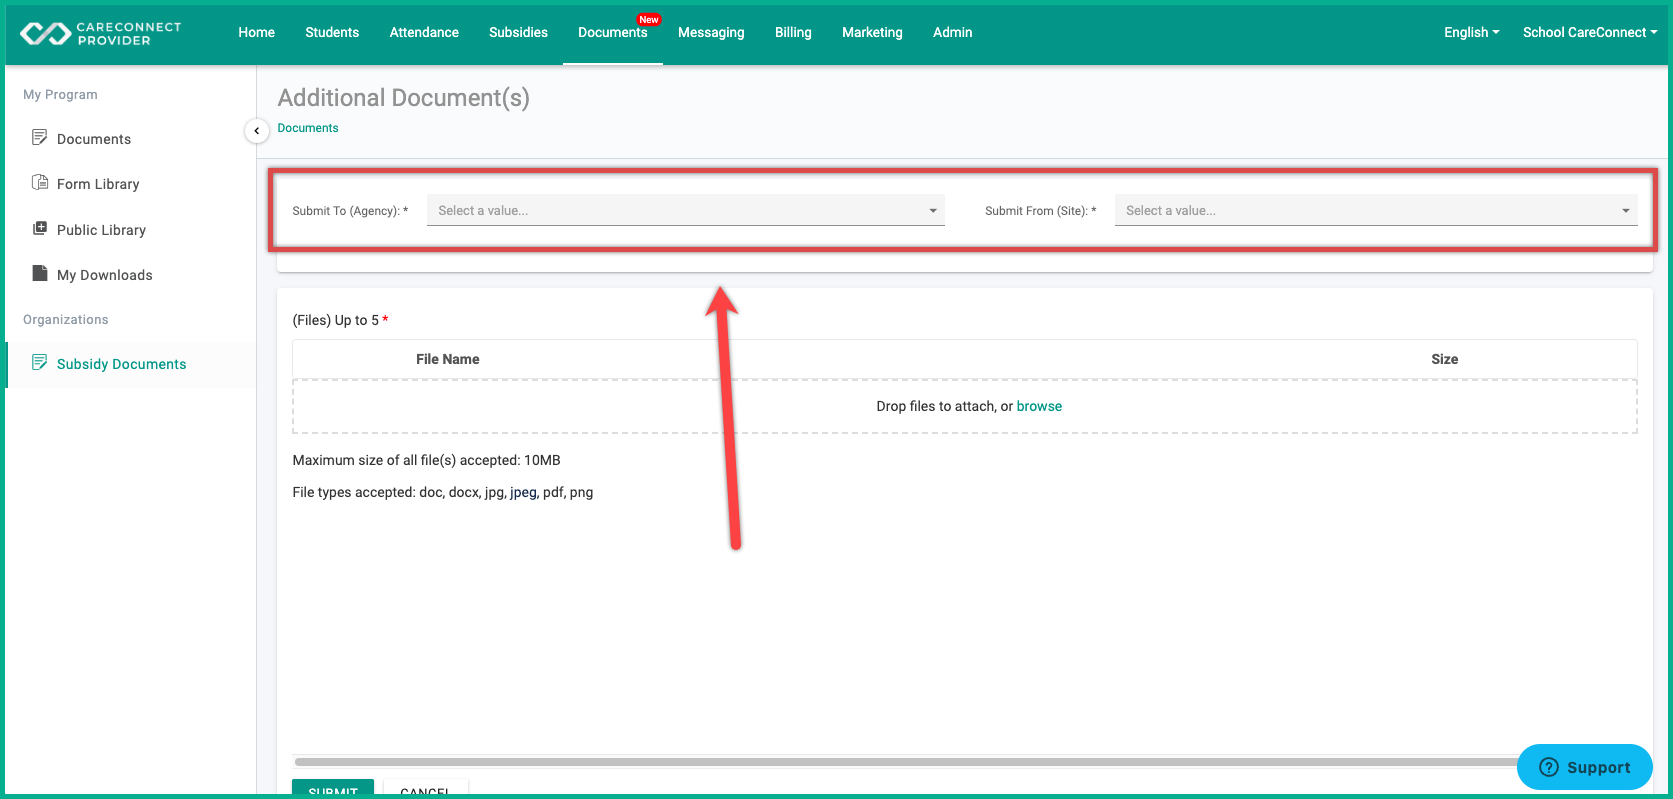This screenshot has width=1673, height=799.
Task: Open the English language dropdown
Action: [1472, 32]
